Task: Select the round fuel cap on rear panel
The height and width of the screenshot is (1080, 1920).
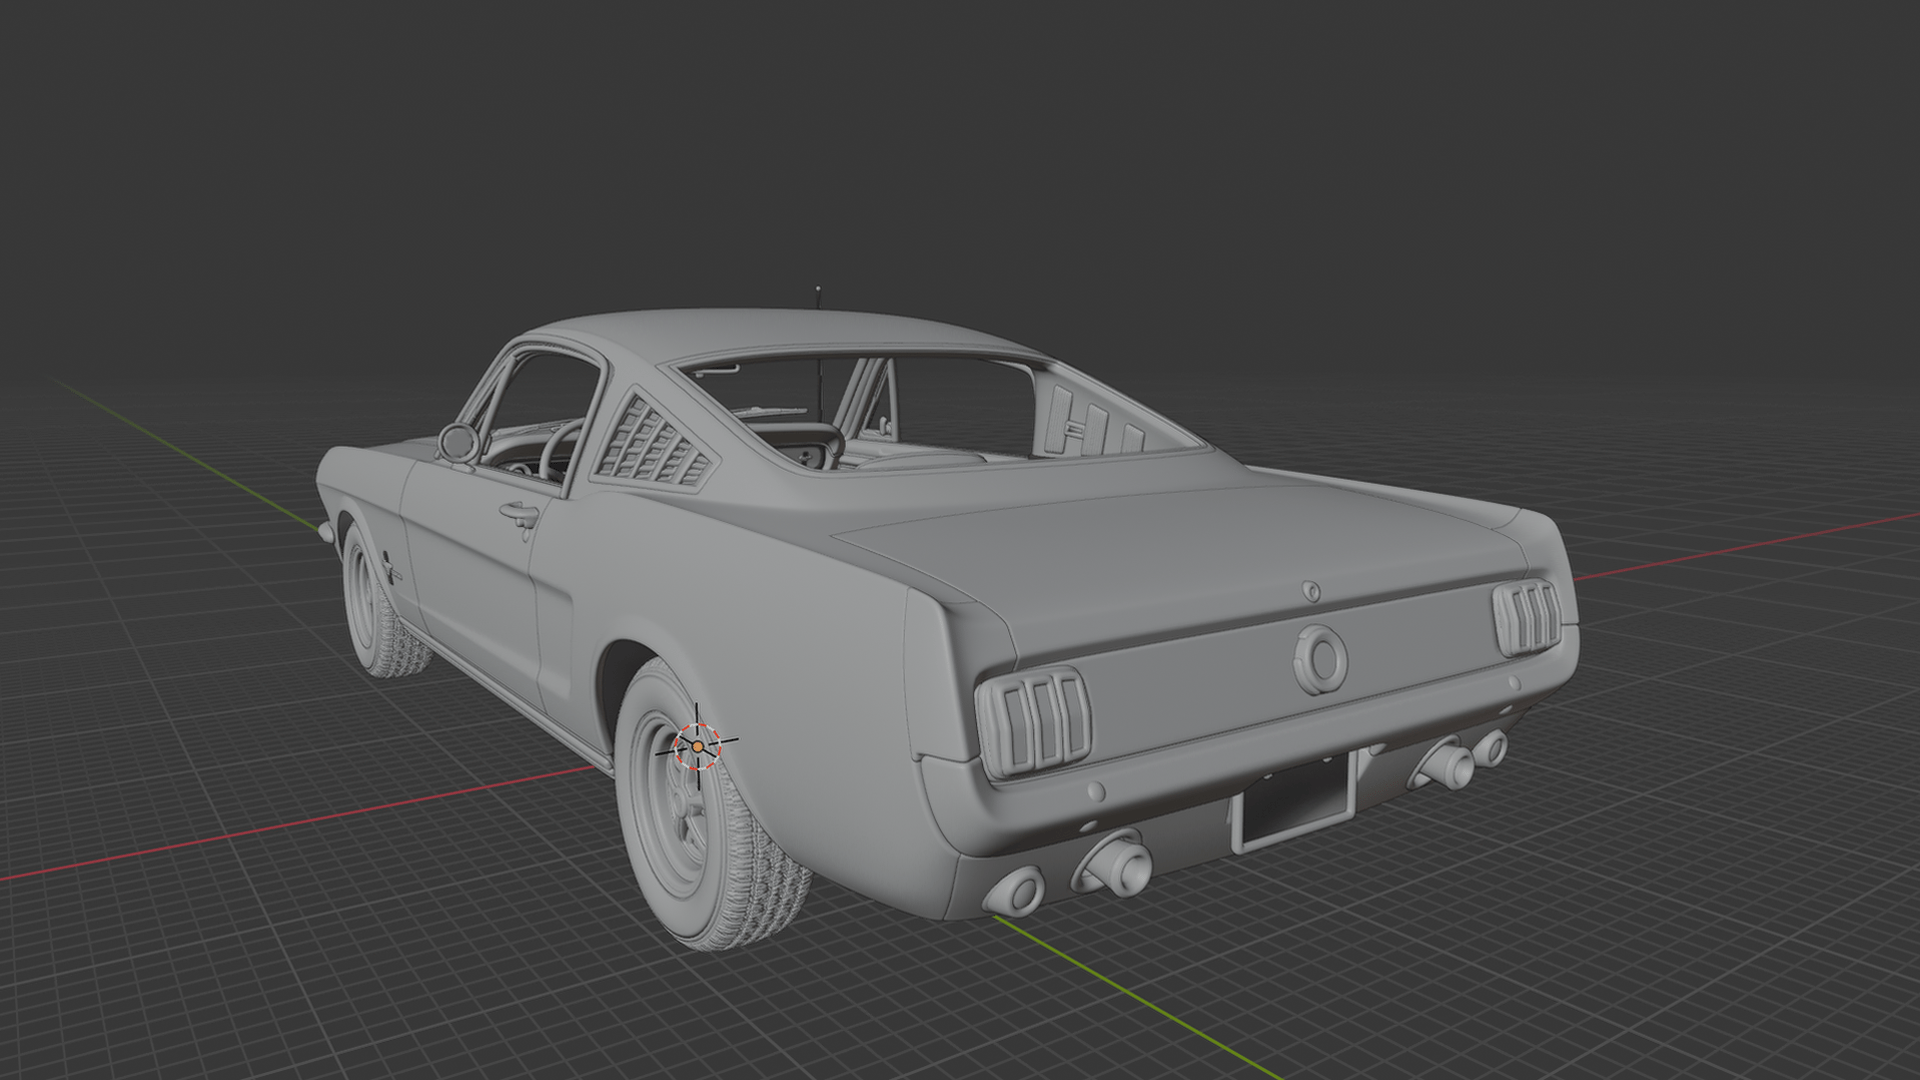Action: coord(1320,659)
